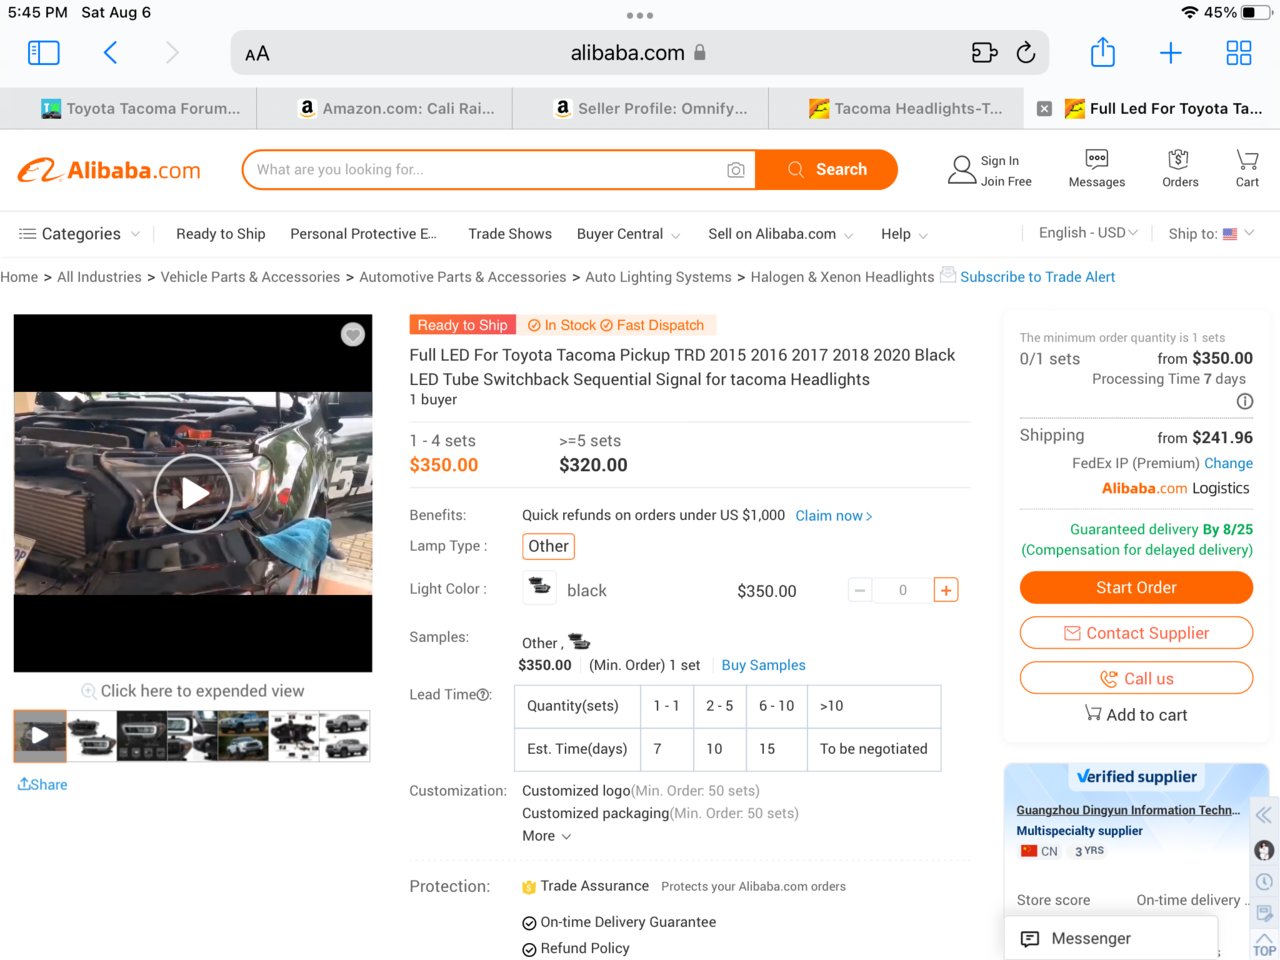
Task: Expand the Categories dropdown
Action: click(80, 234)
